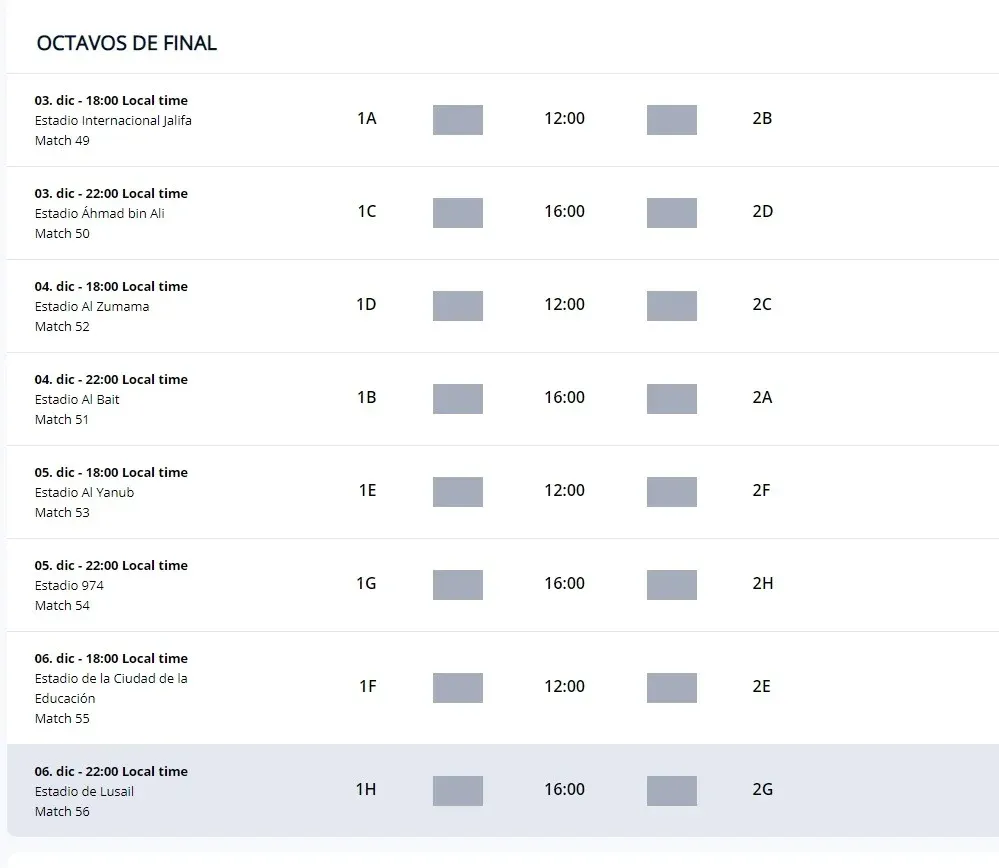The height and width of the screenshot is (868, 999).
Task: Select the flag placeholder next to 1E
Action: pos(458,492)
